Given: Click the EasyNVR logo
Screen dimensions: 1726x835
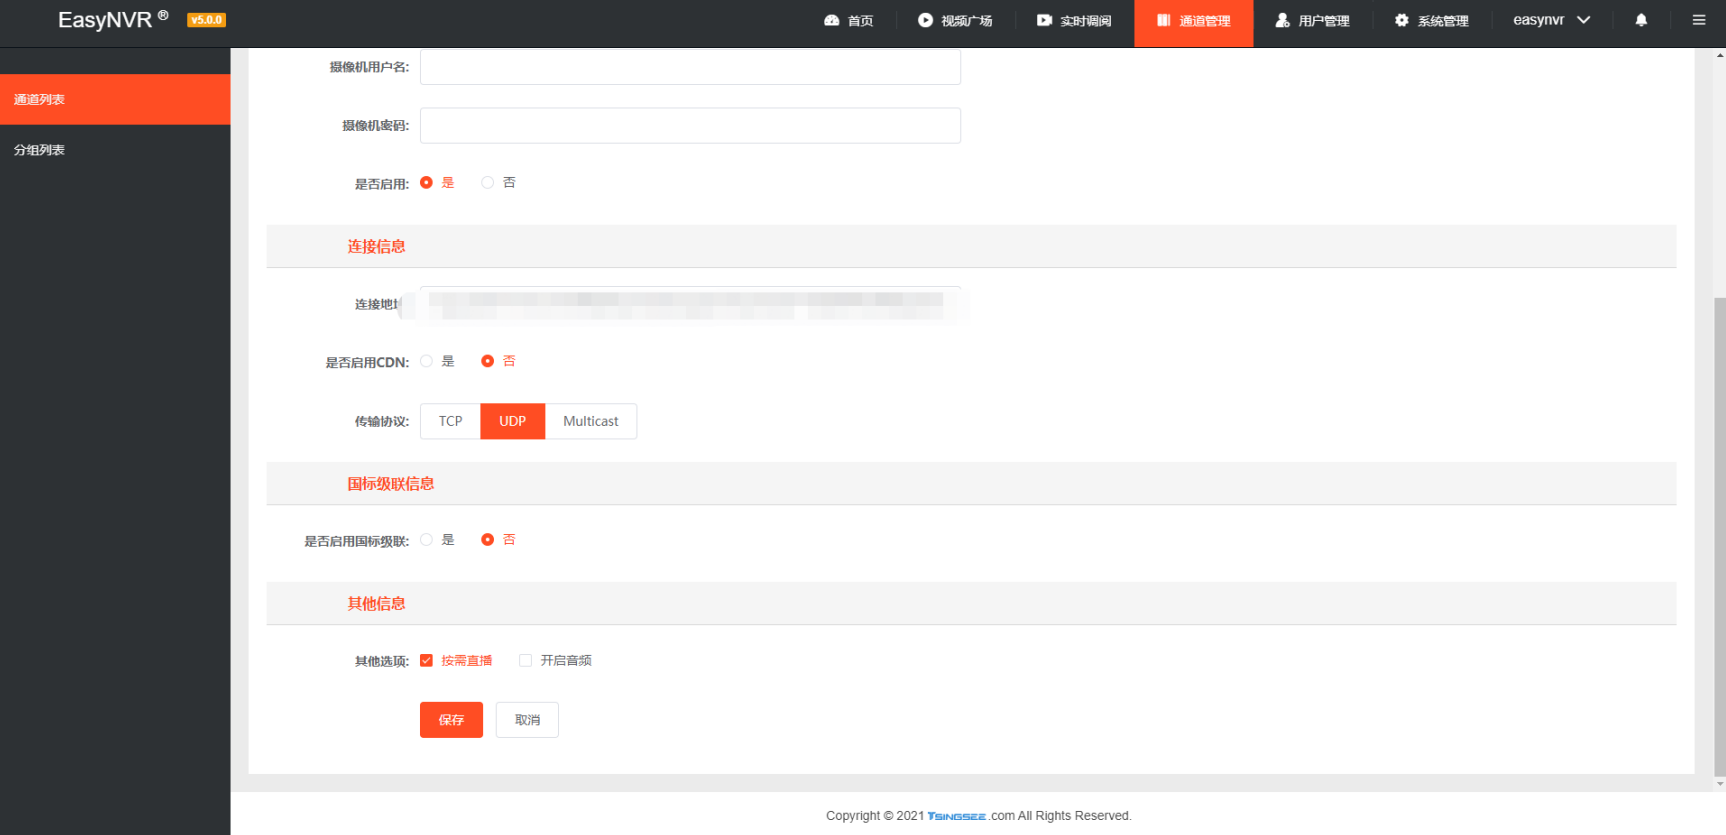Looking at the screenshot, I should pyautogui.click(x=113, y=20).
